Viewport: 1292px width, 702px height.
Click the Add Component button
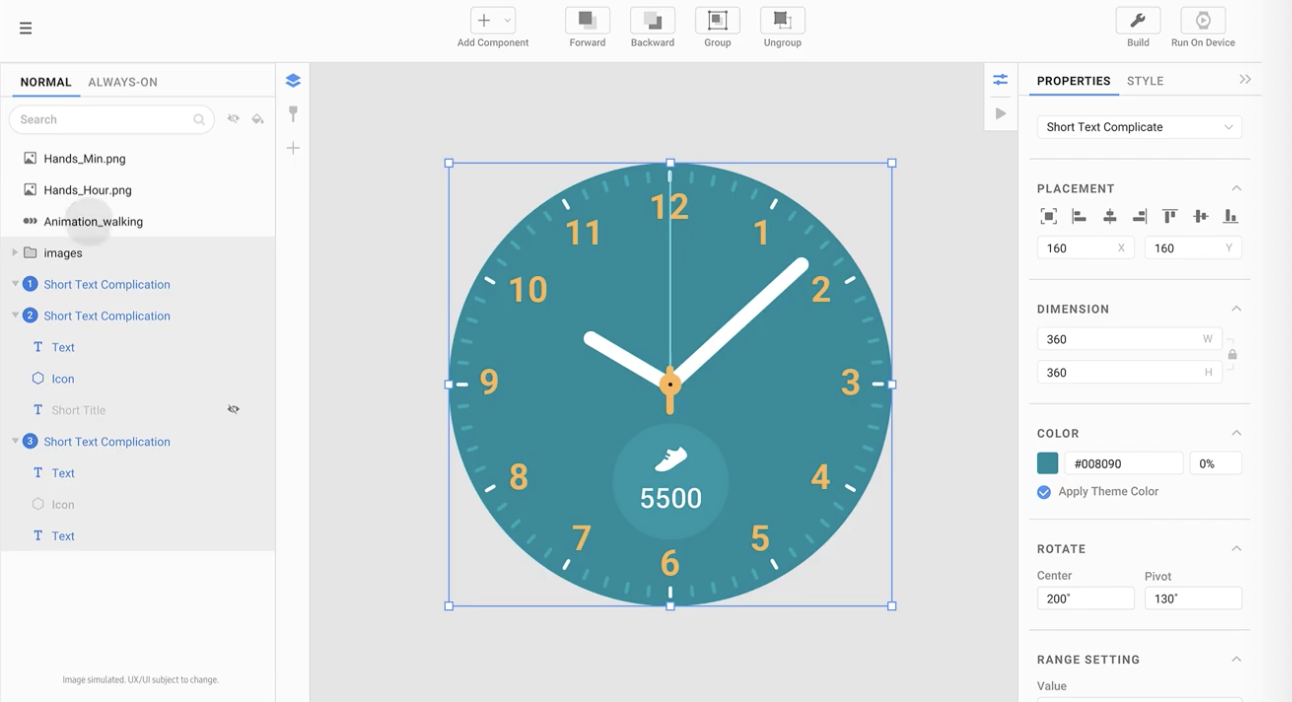492,21
